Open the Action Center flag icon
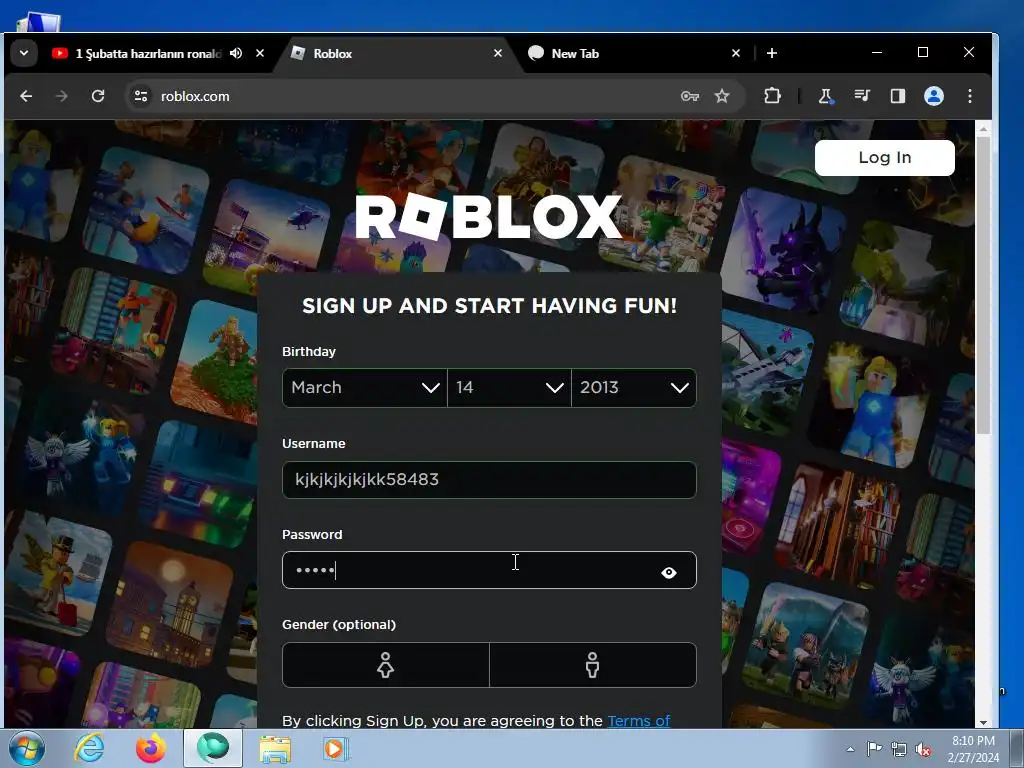The height and width of the screenshot is (768, 1024). pyautogui.click(x=874, y=749)
